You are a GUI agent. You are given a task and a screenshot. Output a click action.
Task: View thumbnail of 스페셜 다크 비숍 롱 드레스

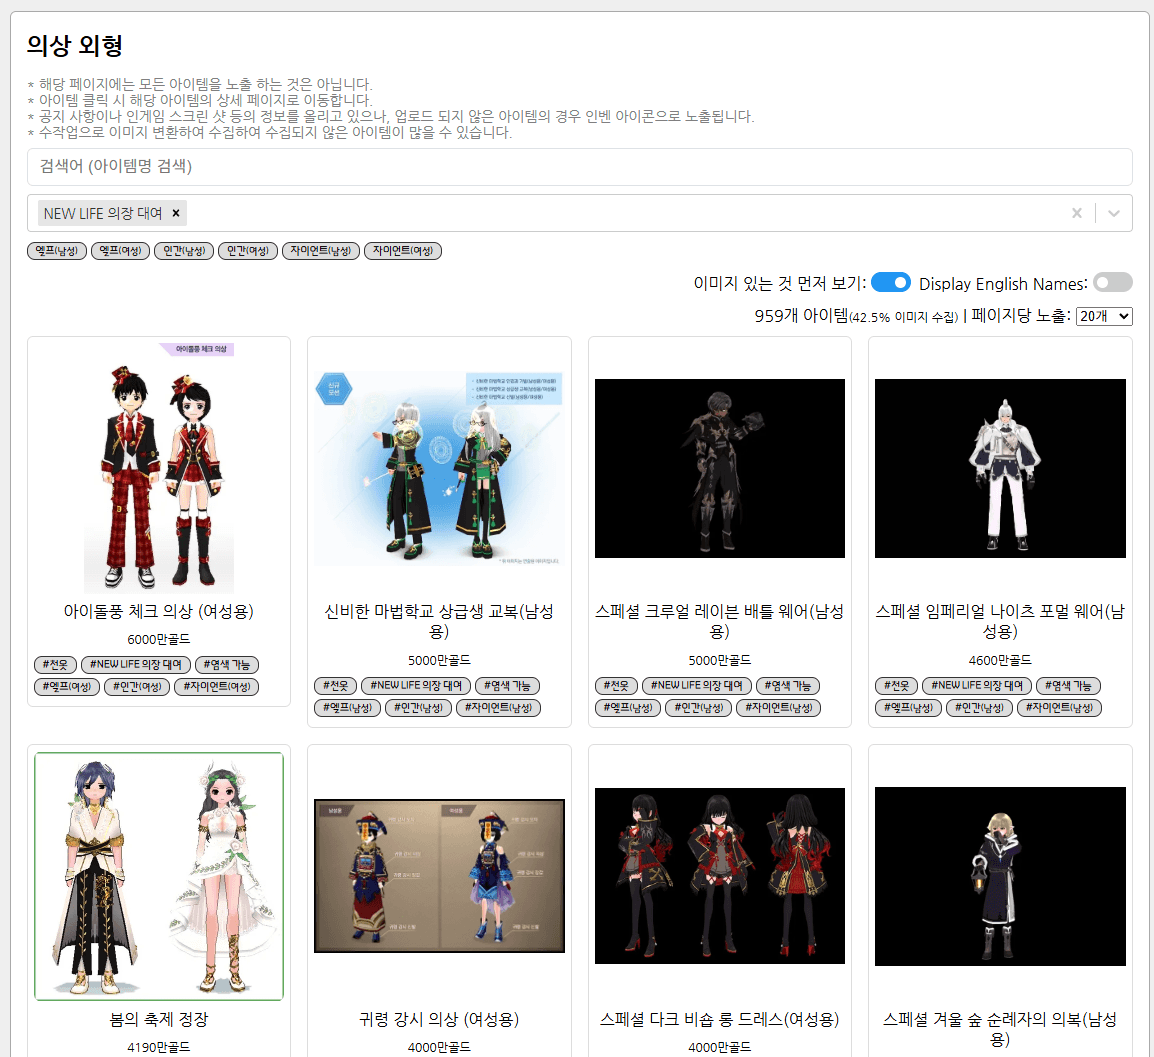point(719,875)
